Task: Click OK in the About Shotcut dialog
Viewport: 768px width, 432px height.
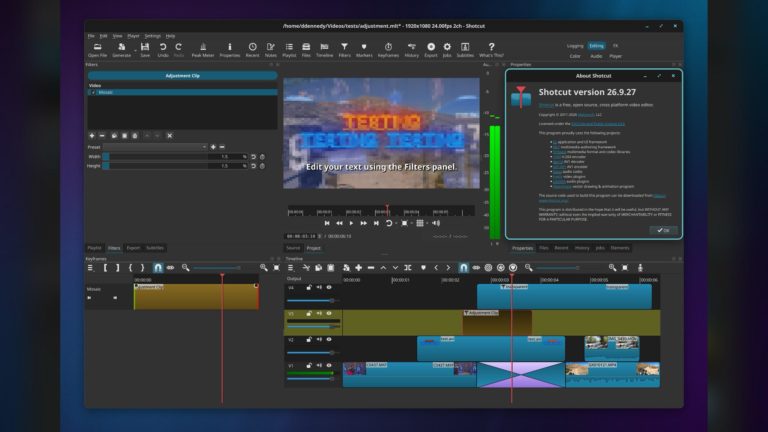Action: pos(664,230)
